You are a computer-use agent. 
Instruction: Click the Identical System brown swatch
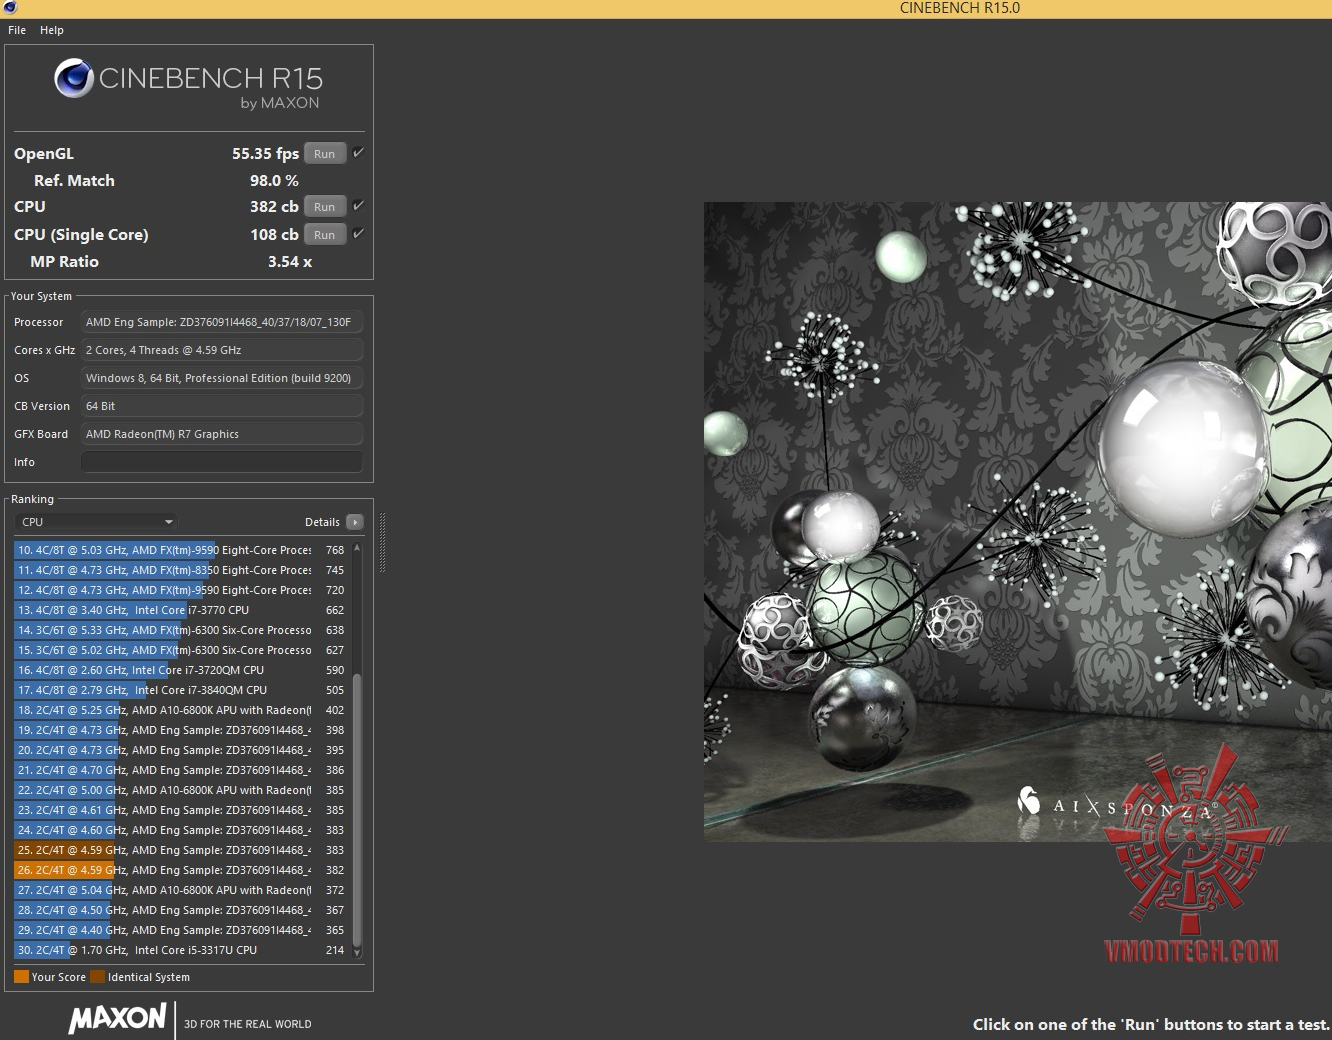(x=97, y=977)
